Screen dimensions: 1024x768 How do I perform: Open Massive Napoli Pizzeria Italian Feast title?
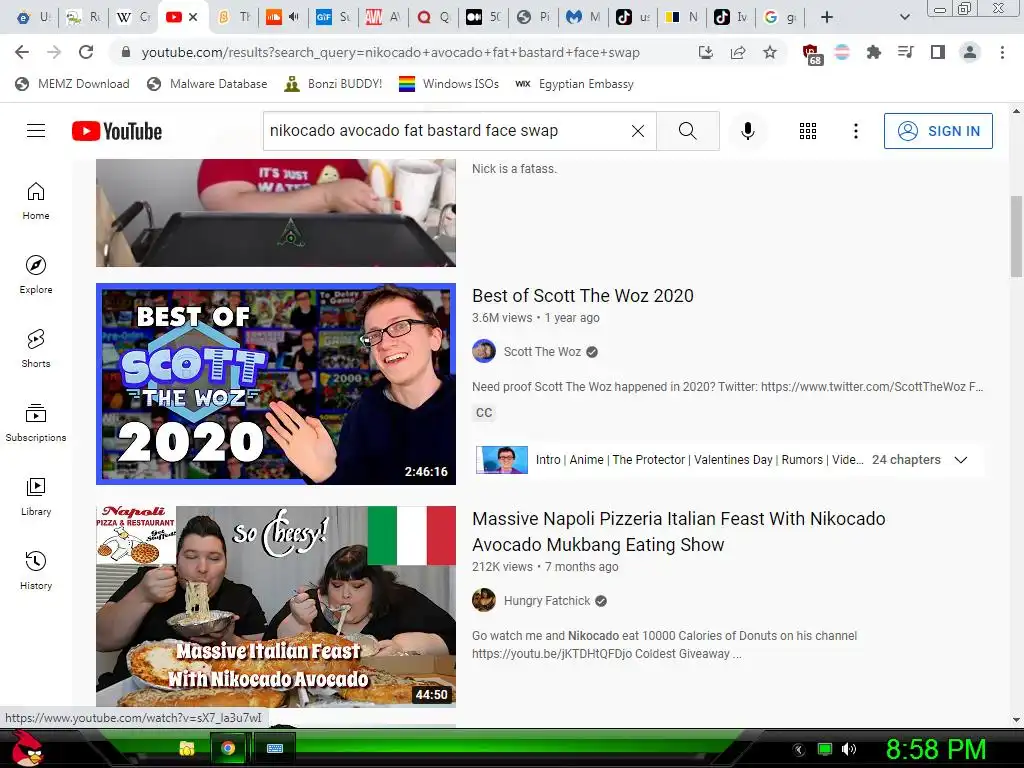click(679, 532)
